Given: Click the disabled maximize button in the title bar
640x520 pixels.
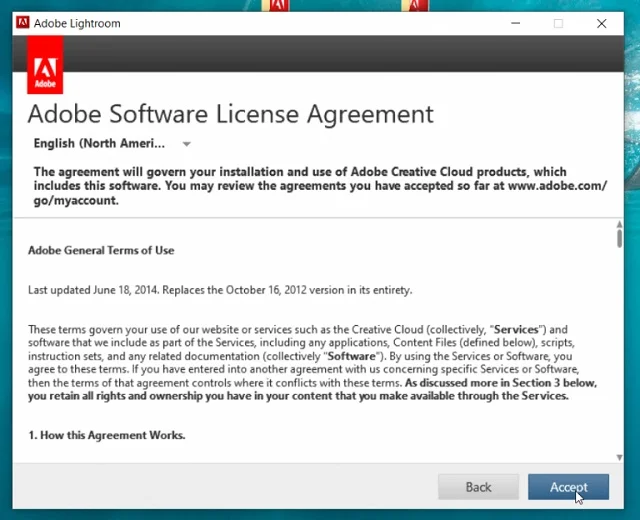Looking at the screenshot, I should coord(558,24).
